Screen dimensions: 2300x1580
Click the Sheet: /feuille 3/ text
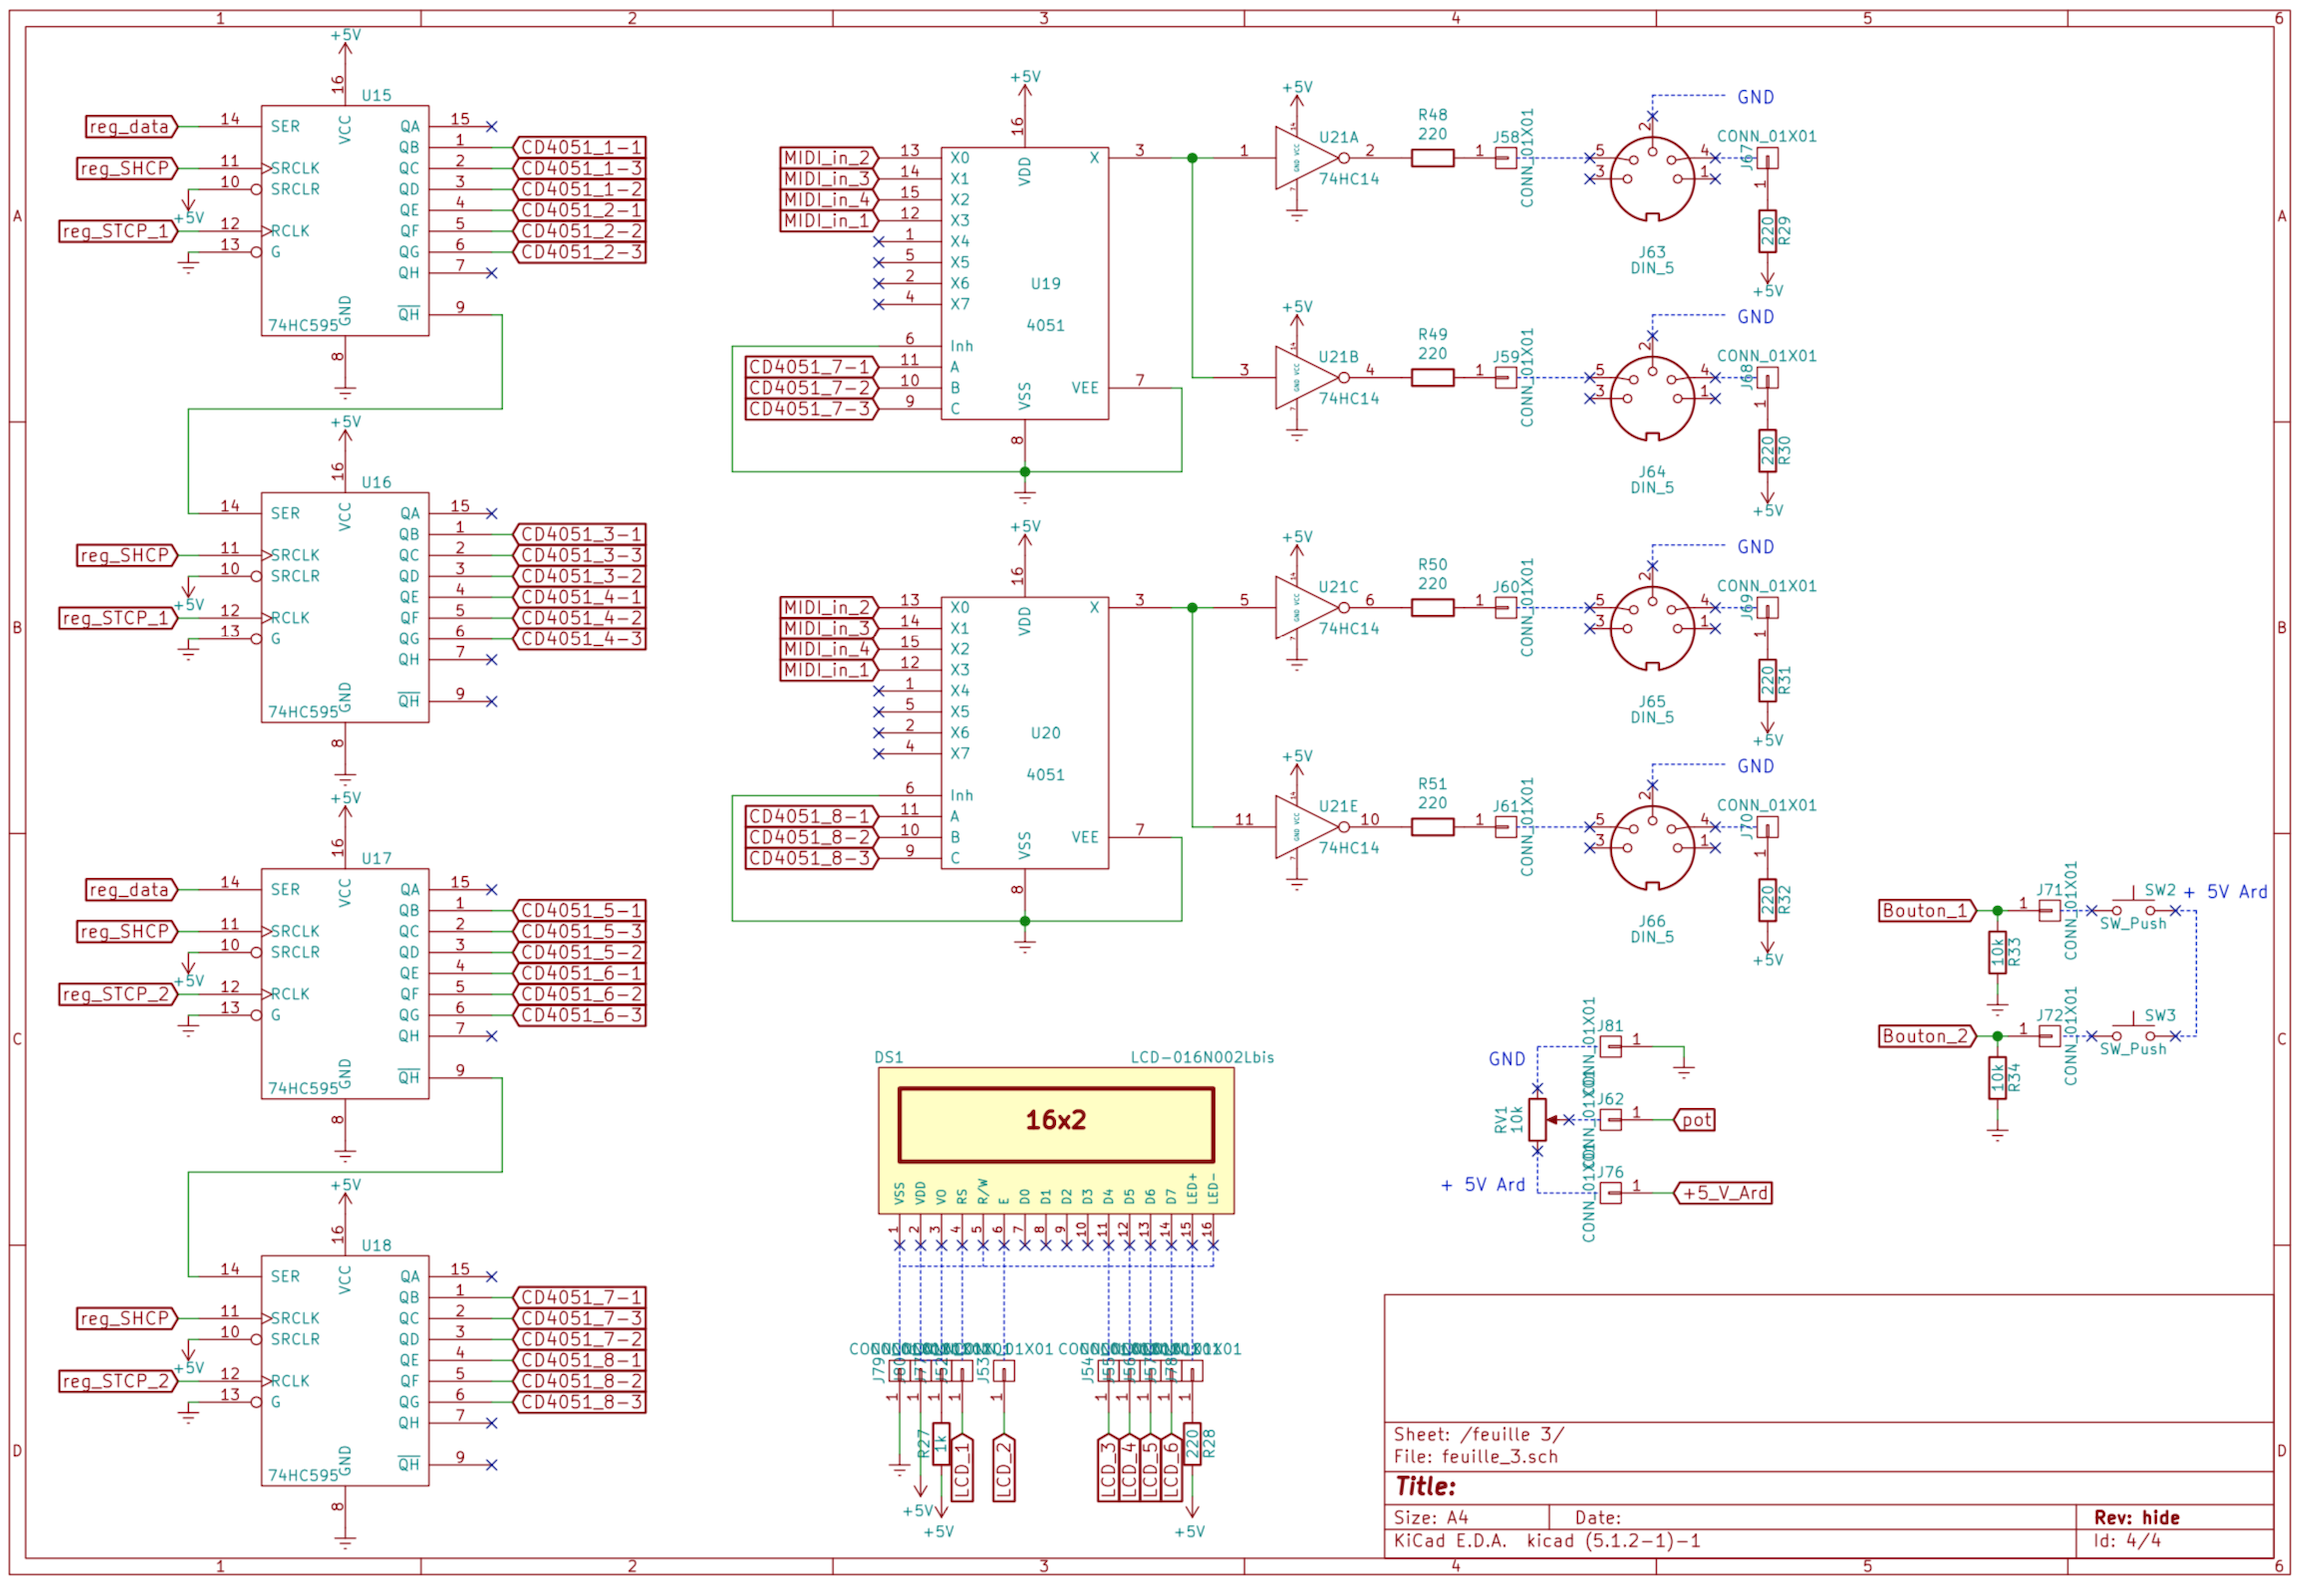pyautogui.click(x=1478, y=1434)
